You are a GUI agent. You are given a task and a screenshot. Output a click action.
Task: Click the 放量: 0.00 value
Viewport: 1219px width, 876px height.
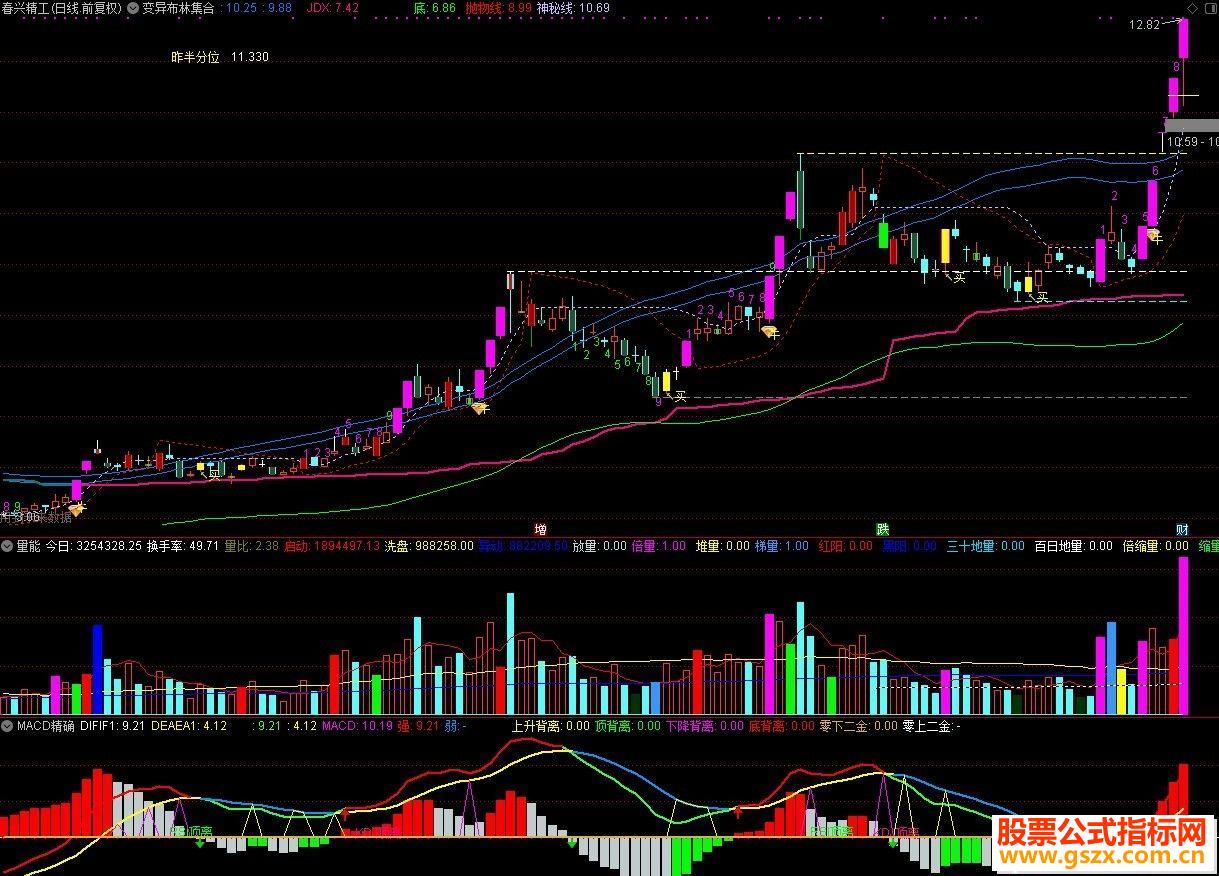pos(599,546)
